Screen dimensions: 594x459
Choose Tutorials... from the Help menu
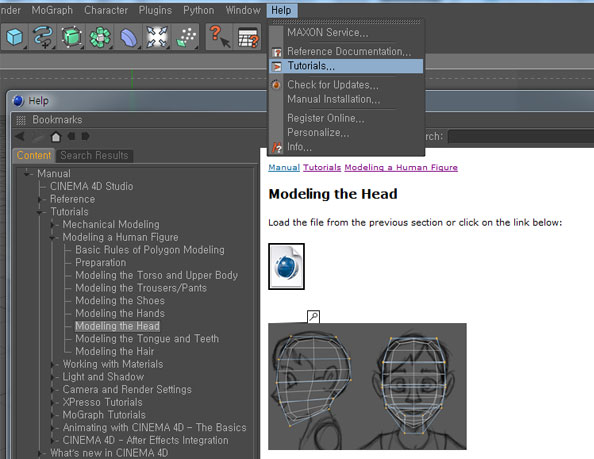[346, 66]
